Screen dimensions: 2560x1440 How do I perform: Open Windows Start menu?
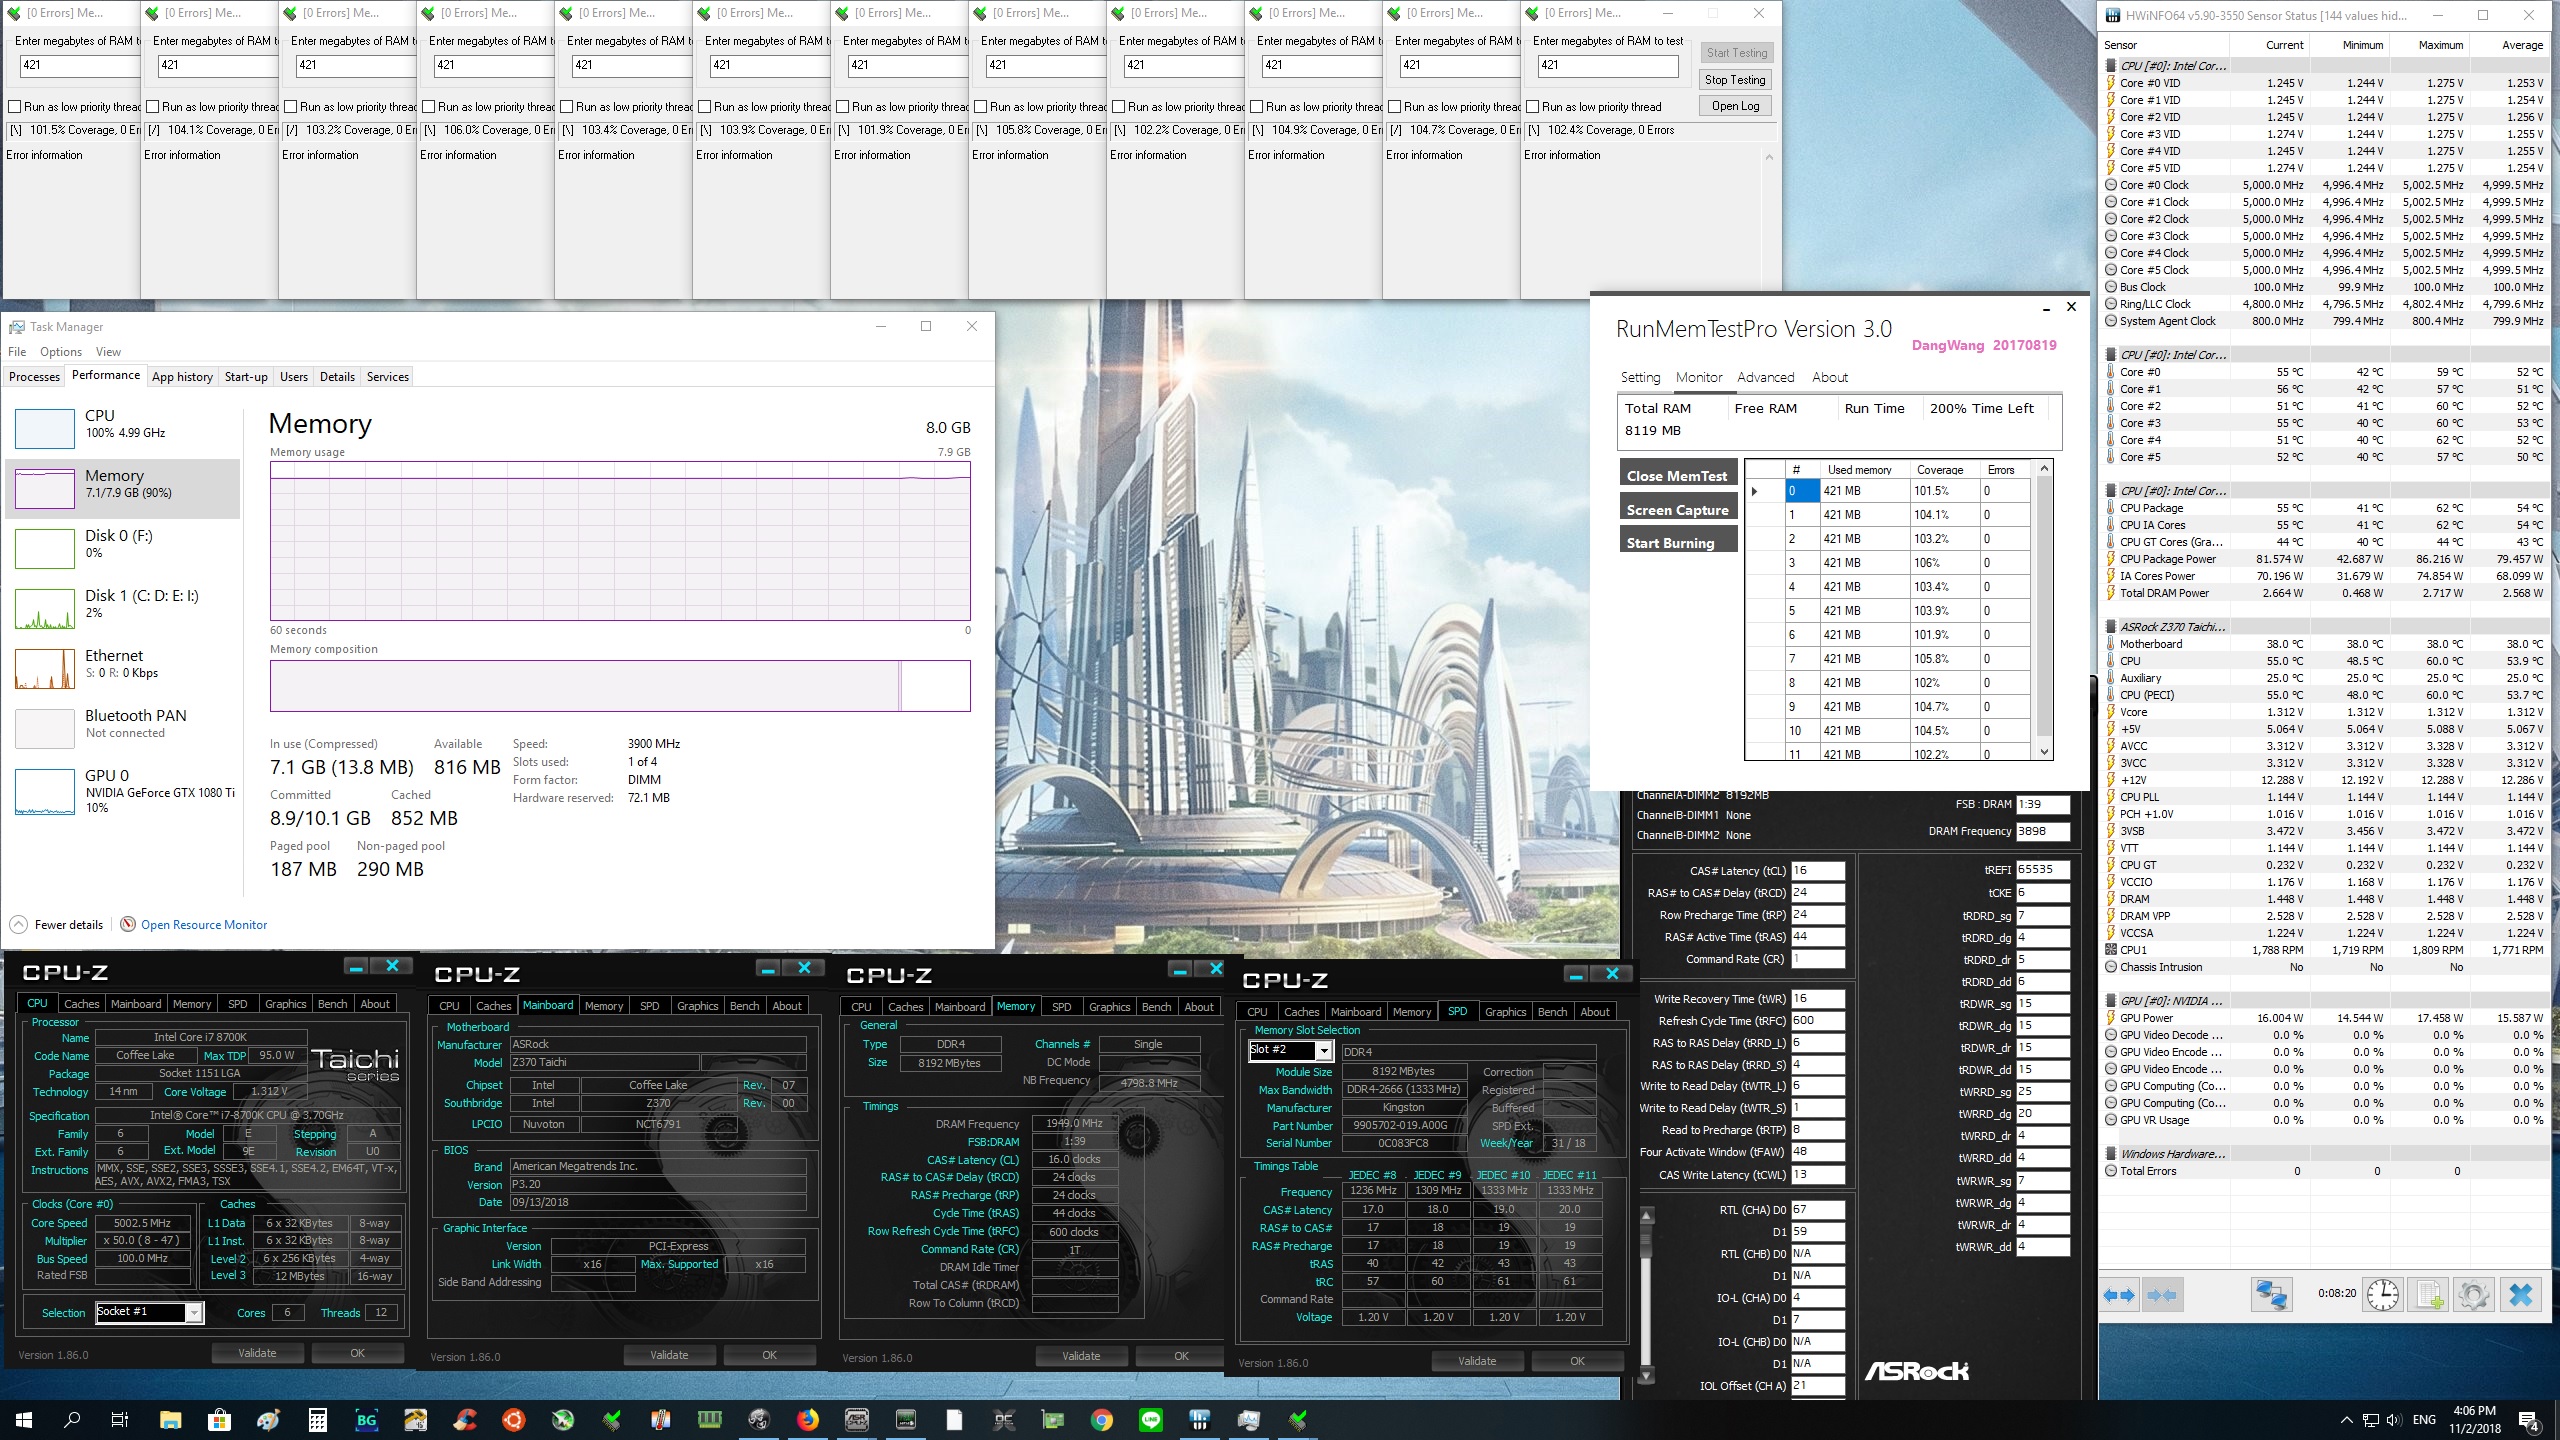pos(24,1420)
